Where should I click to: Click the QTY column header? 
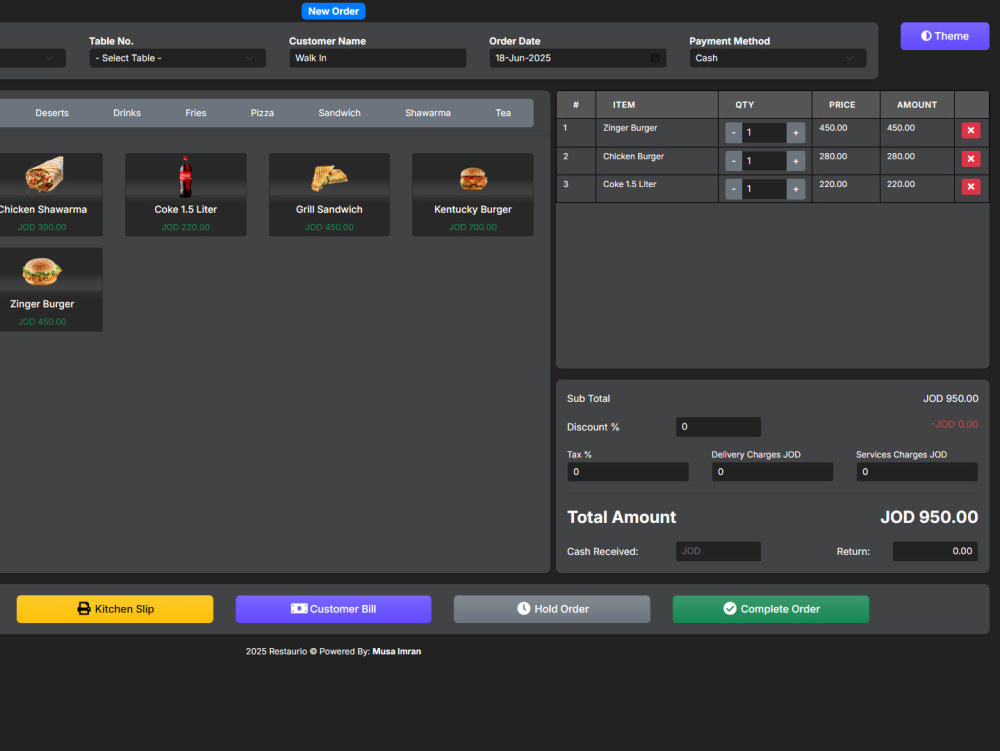pyautogui.click(x=765, y=105)
